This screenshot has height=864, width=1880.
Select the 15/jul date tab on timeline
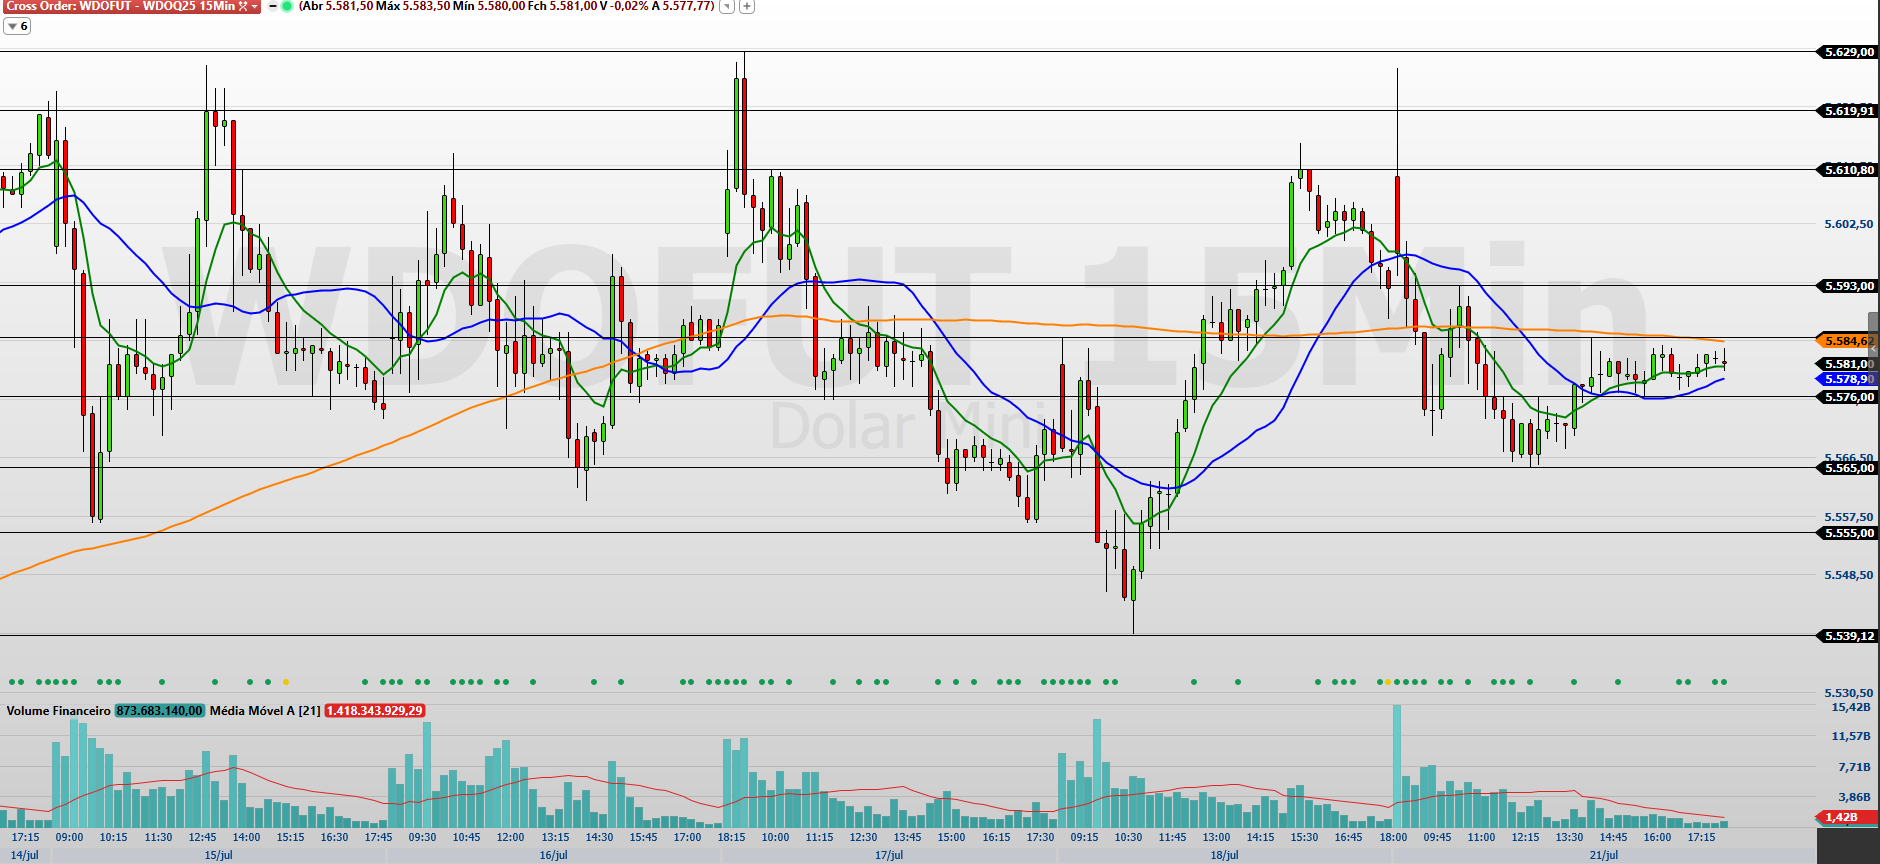click(218, 855)
